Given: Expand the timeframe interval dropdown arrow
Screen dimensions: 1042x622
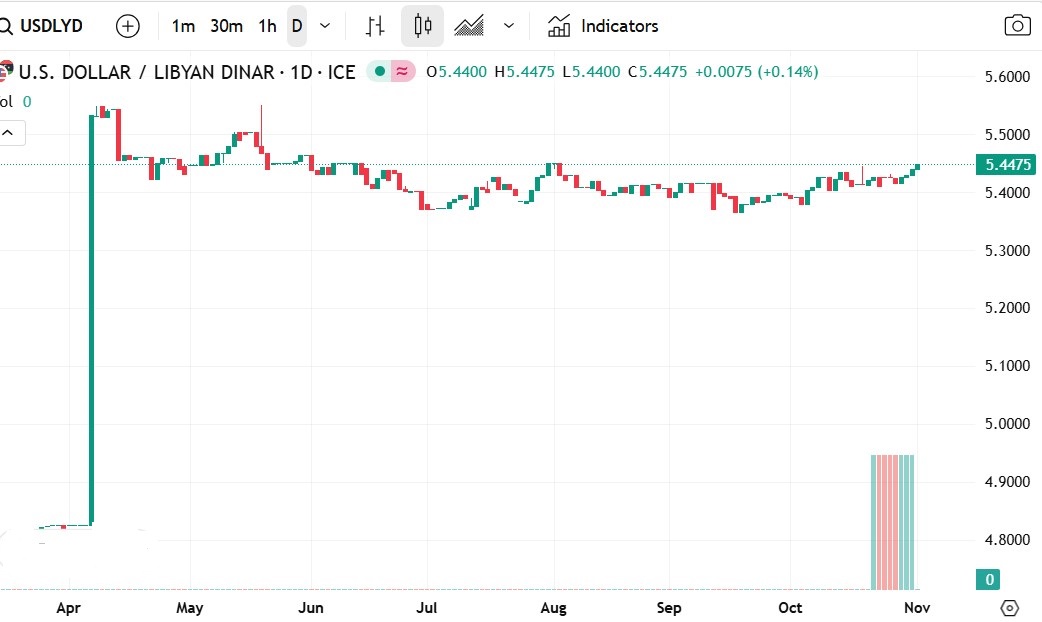Looking at the screenshot, I should 325,26.
